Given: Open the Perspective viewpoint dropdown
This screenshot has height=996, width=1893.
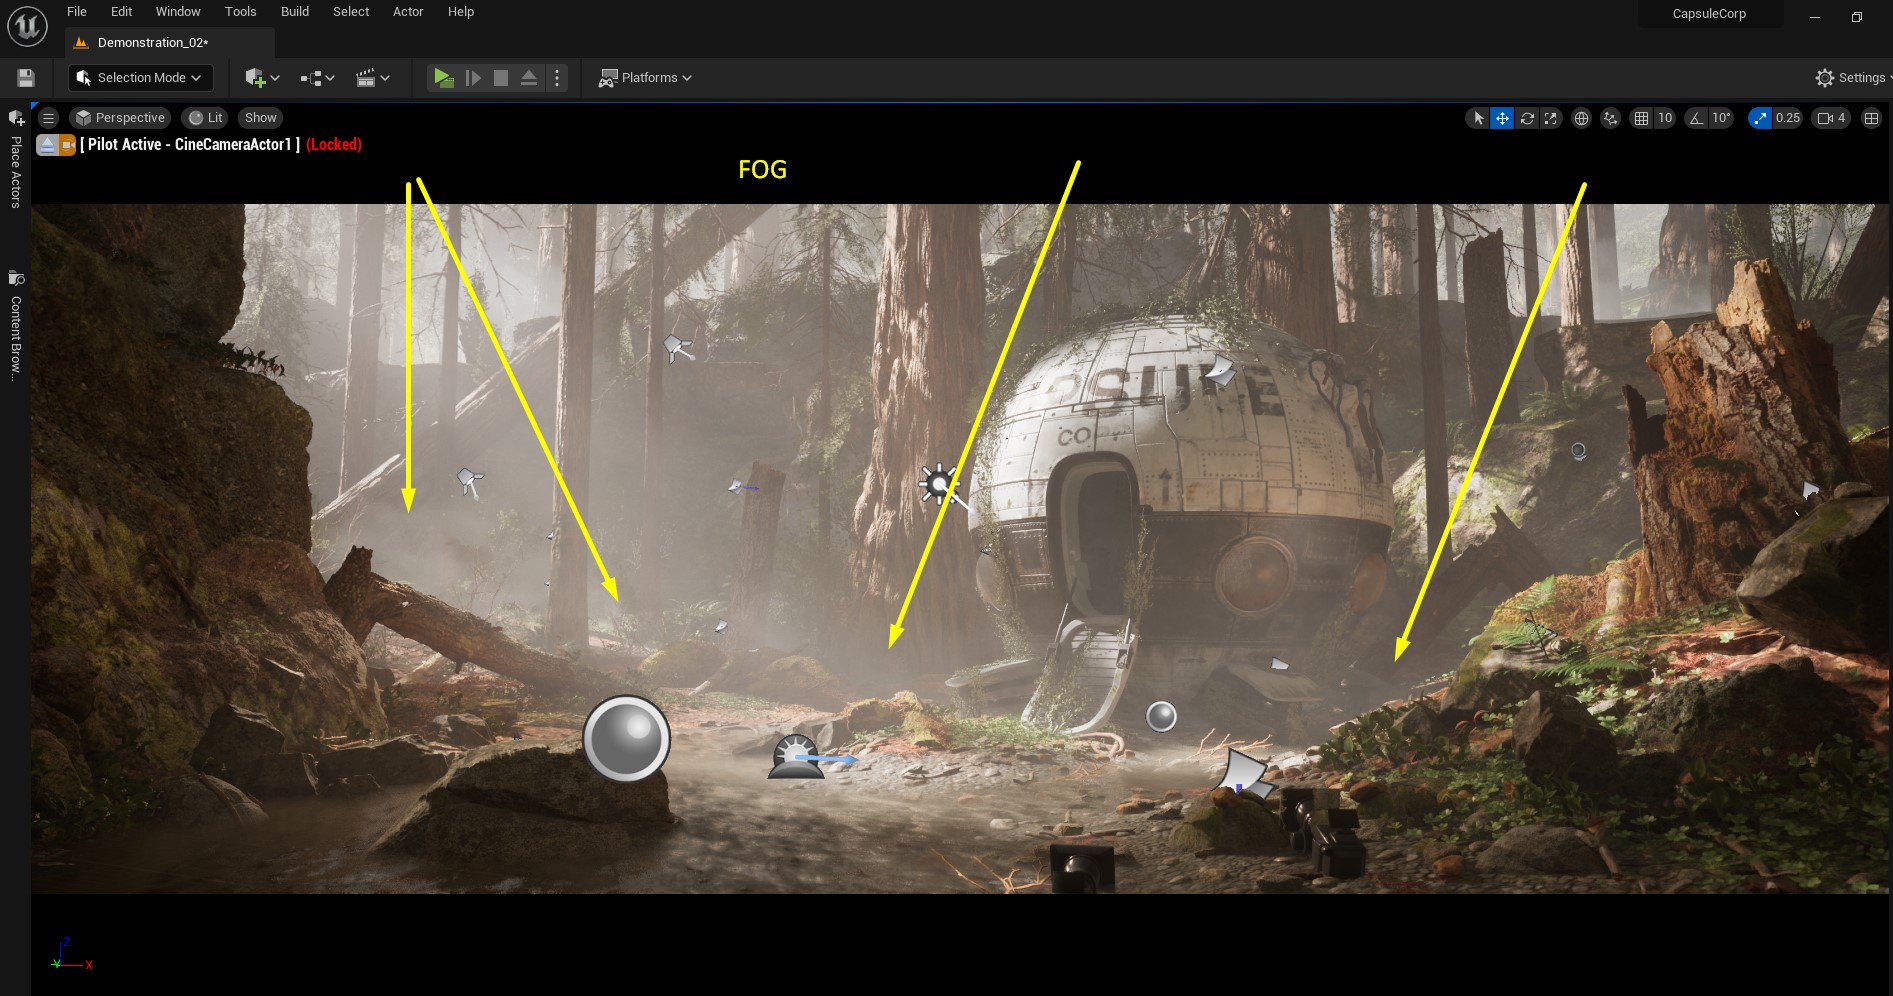Looking at the screenshot, I should 120,117.
